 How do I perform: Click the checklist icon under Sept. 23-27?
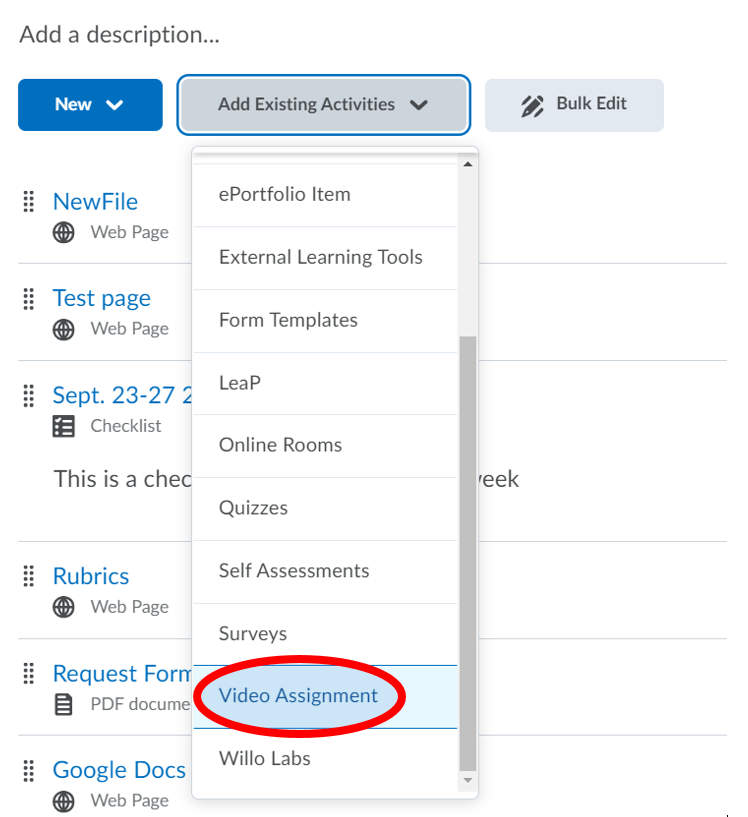(64, 426)
